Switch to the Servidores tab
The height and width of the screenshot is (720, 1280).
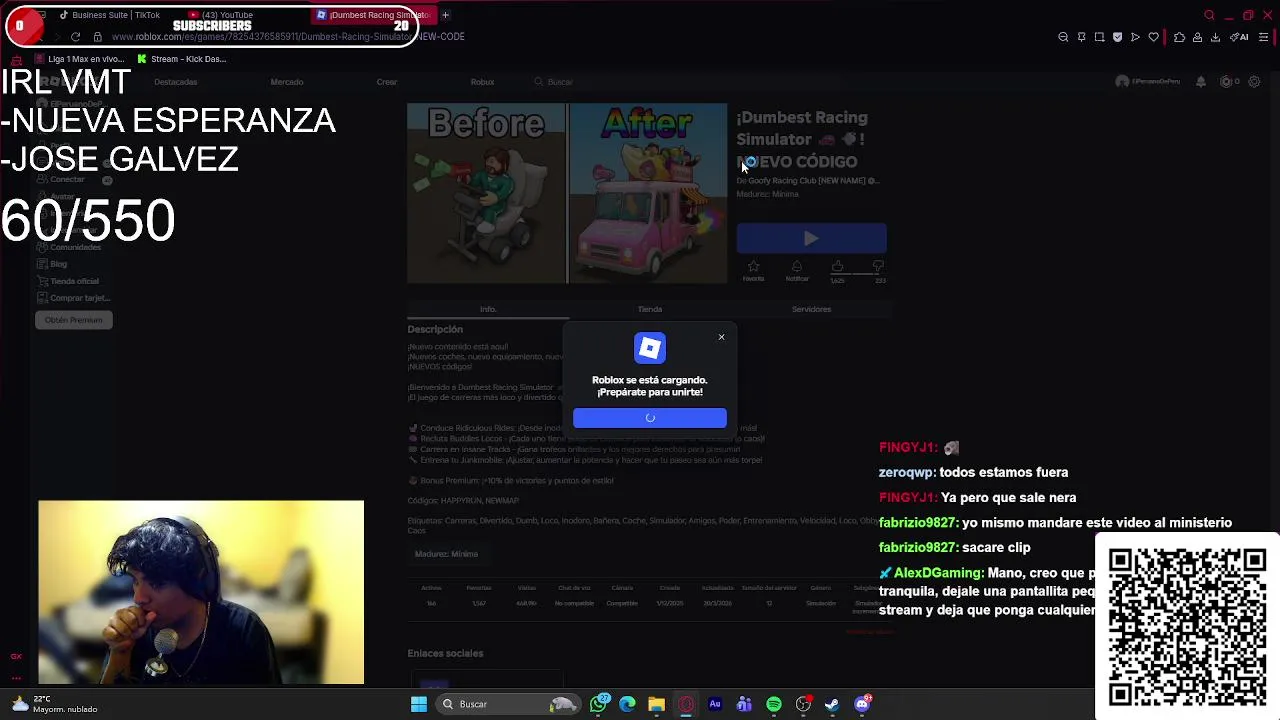811,309
